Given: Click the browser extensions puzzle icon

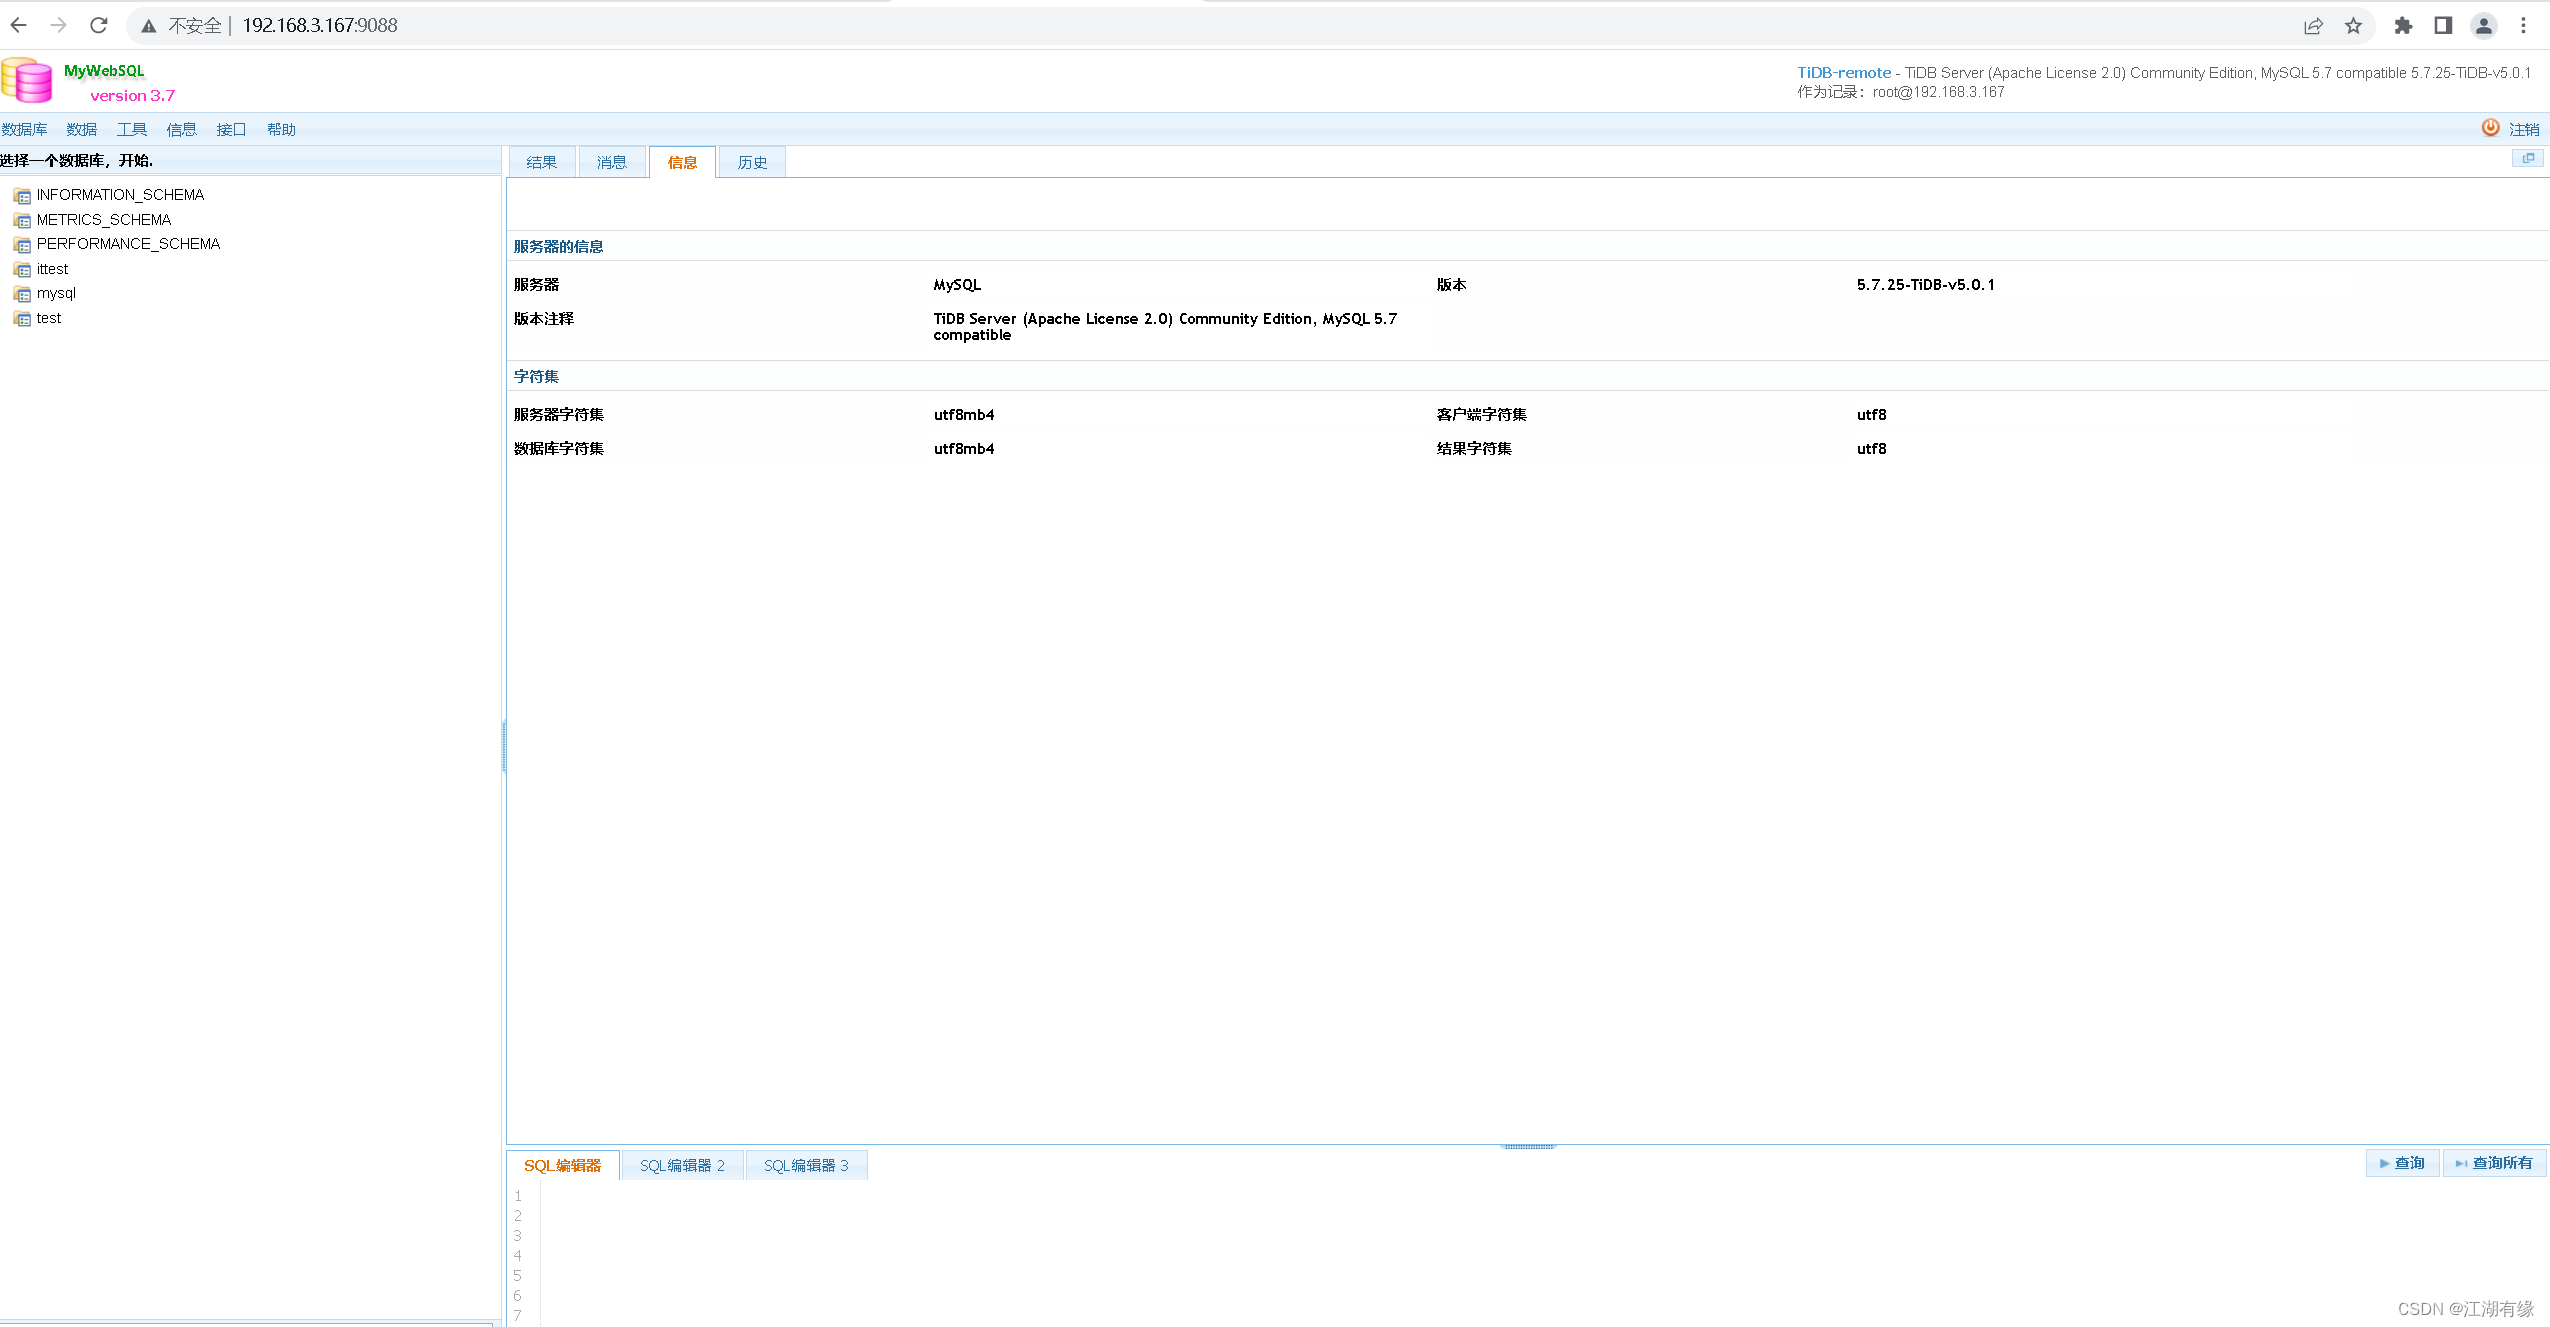Looking at the screenshot, I should [x=2404, y=25].
